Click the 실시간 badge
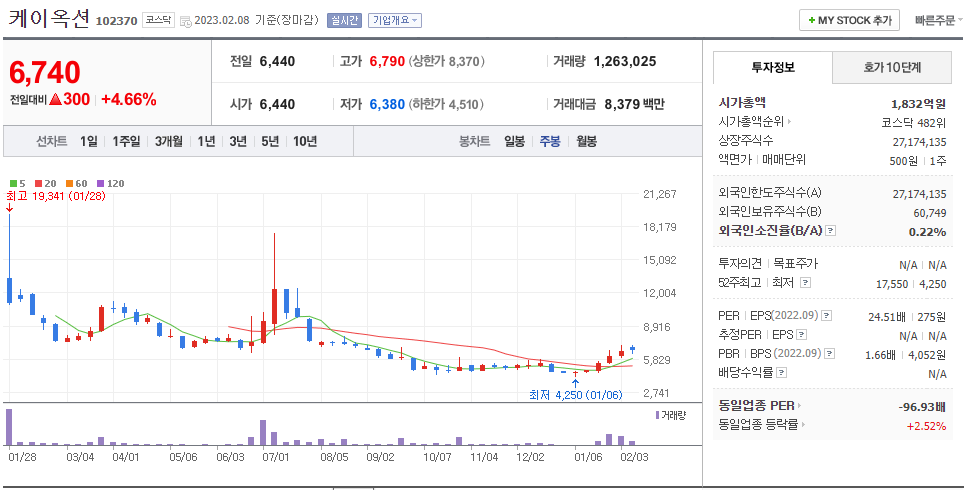 click(345, 20)
